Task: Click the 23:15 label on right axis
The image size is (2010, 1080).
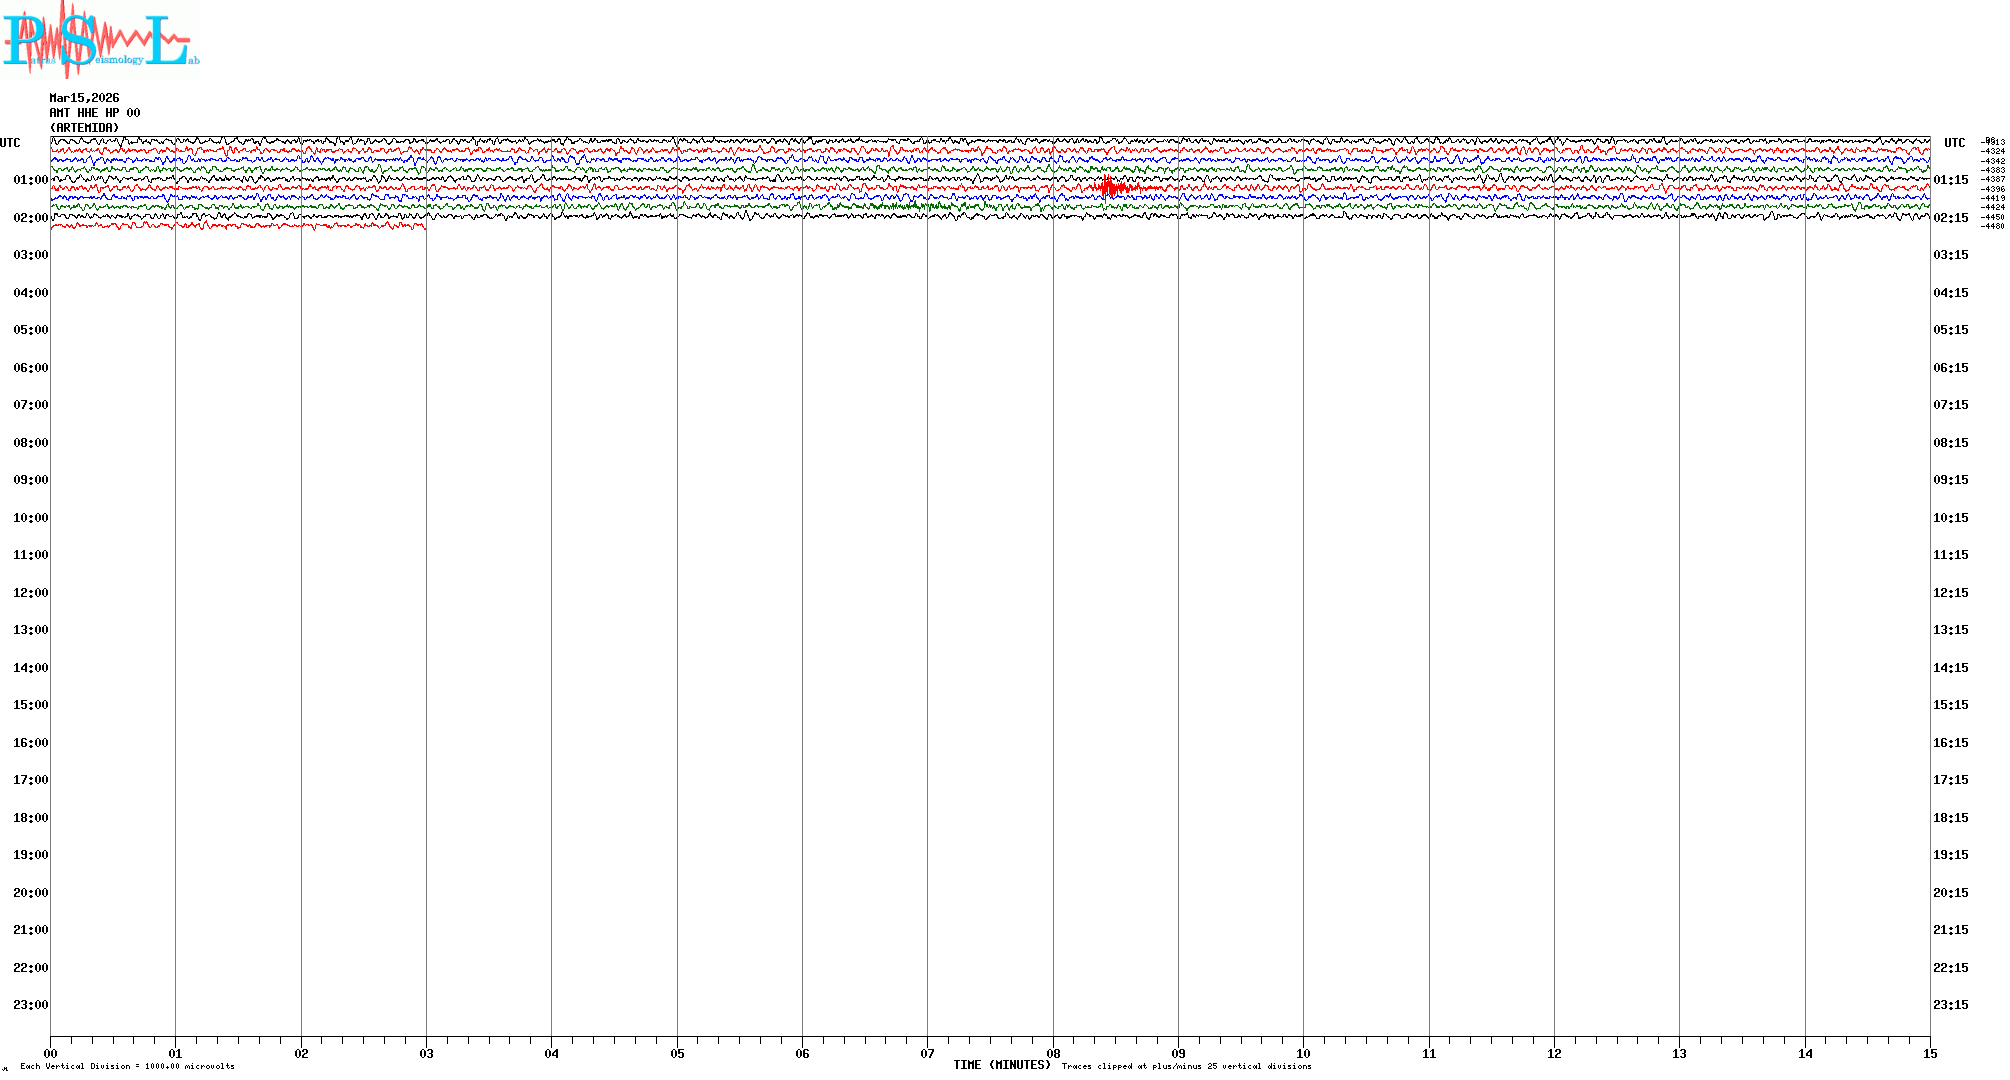Action: tap(1950, 1005)
